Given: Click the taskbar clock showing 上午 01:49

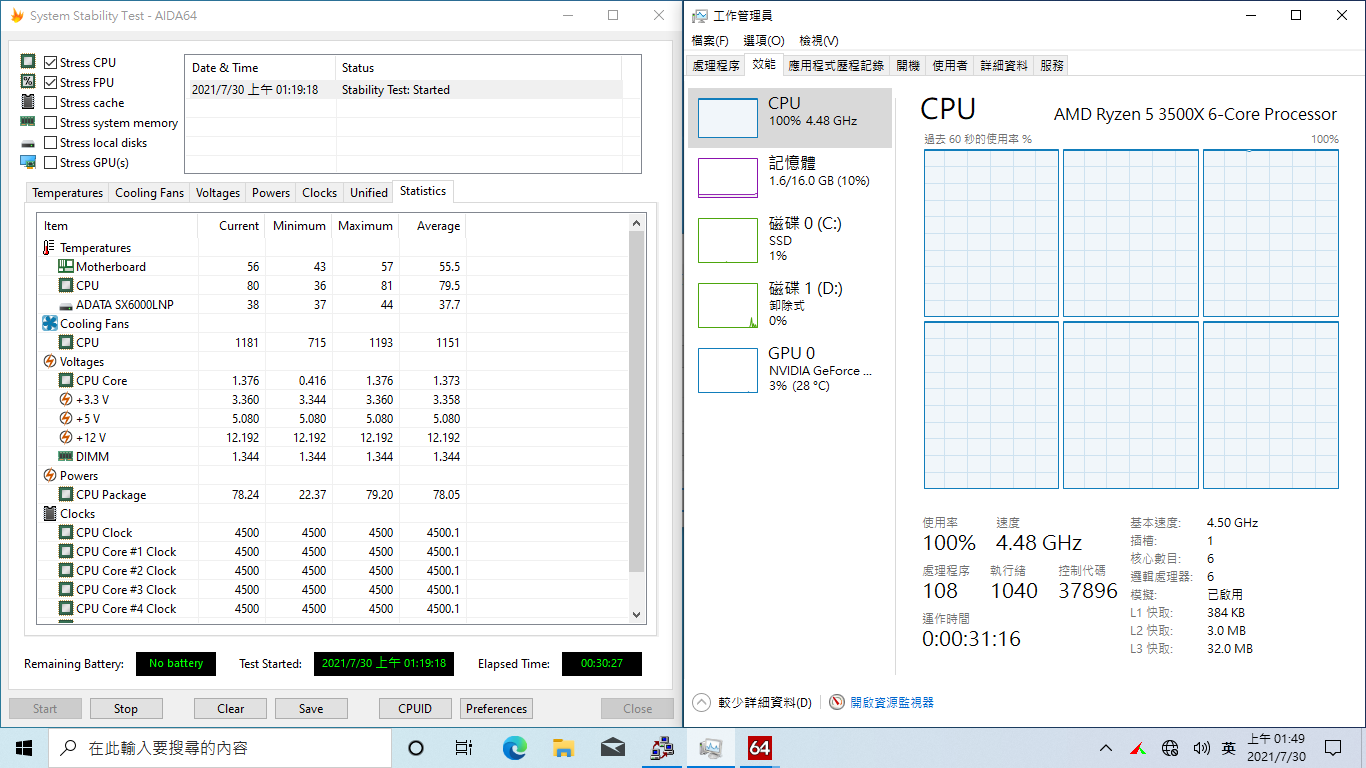Looking at the screenshot, I should (x=1276, y=747).
